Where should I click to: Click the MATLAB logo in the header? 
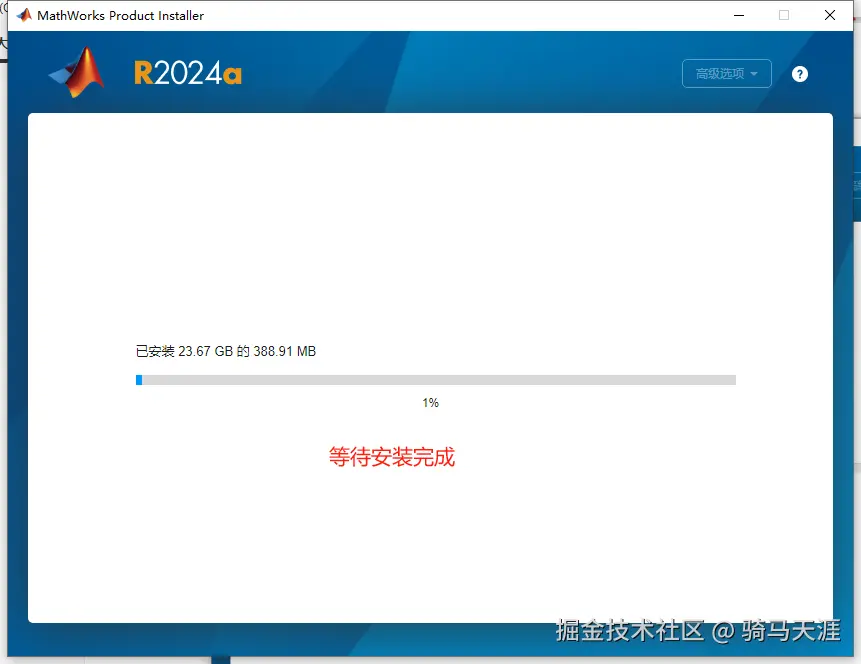[x=76, y=72]
